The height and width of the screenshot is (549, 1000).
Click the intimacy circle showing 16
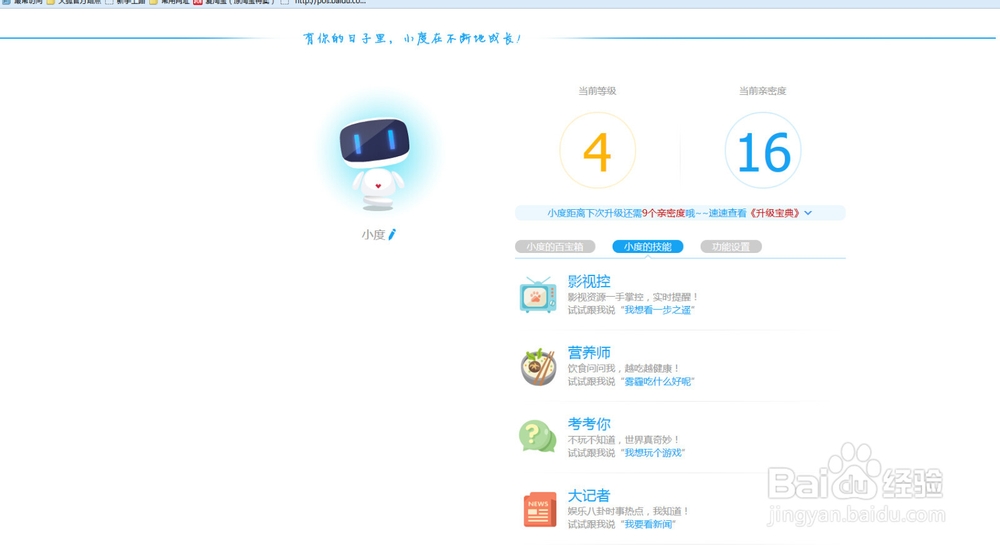763,150
